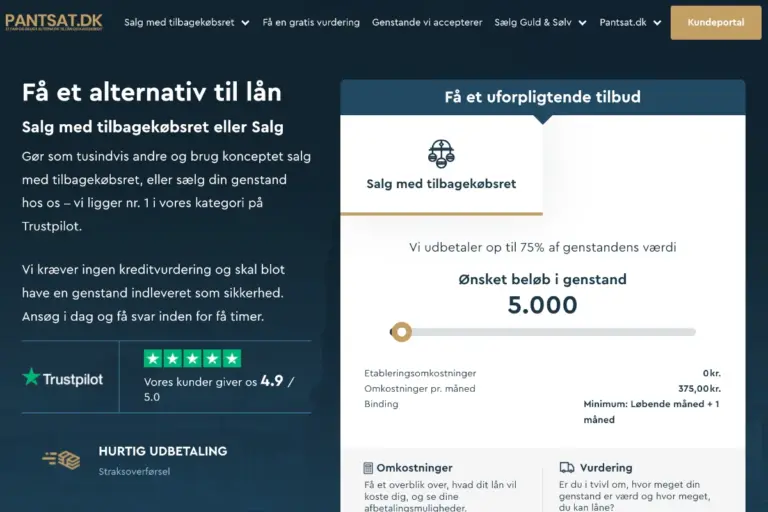Click the Få et uforpligtende tilbud header
The image size is (768, 512).
tap(543, 97)
